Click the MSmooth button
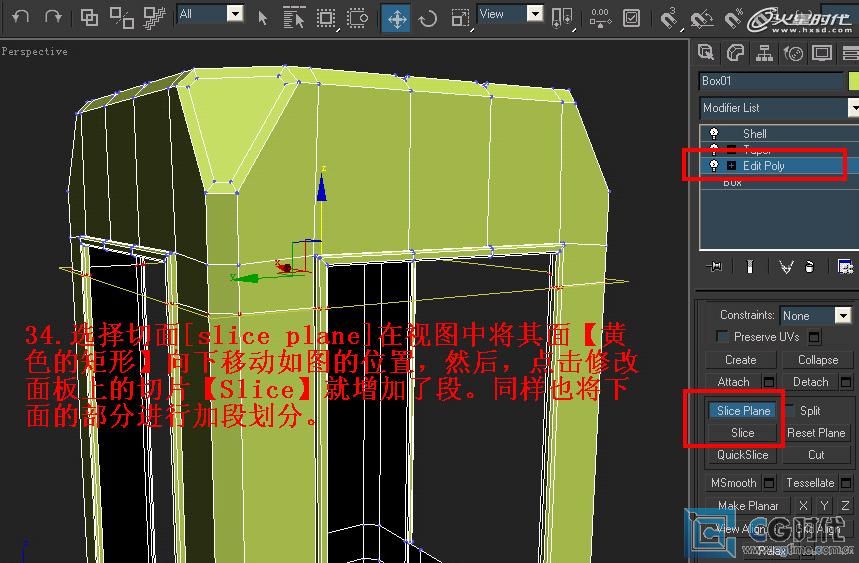Viewport: 859px width, 563px height. (733, 482)
